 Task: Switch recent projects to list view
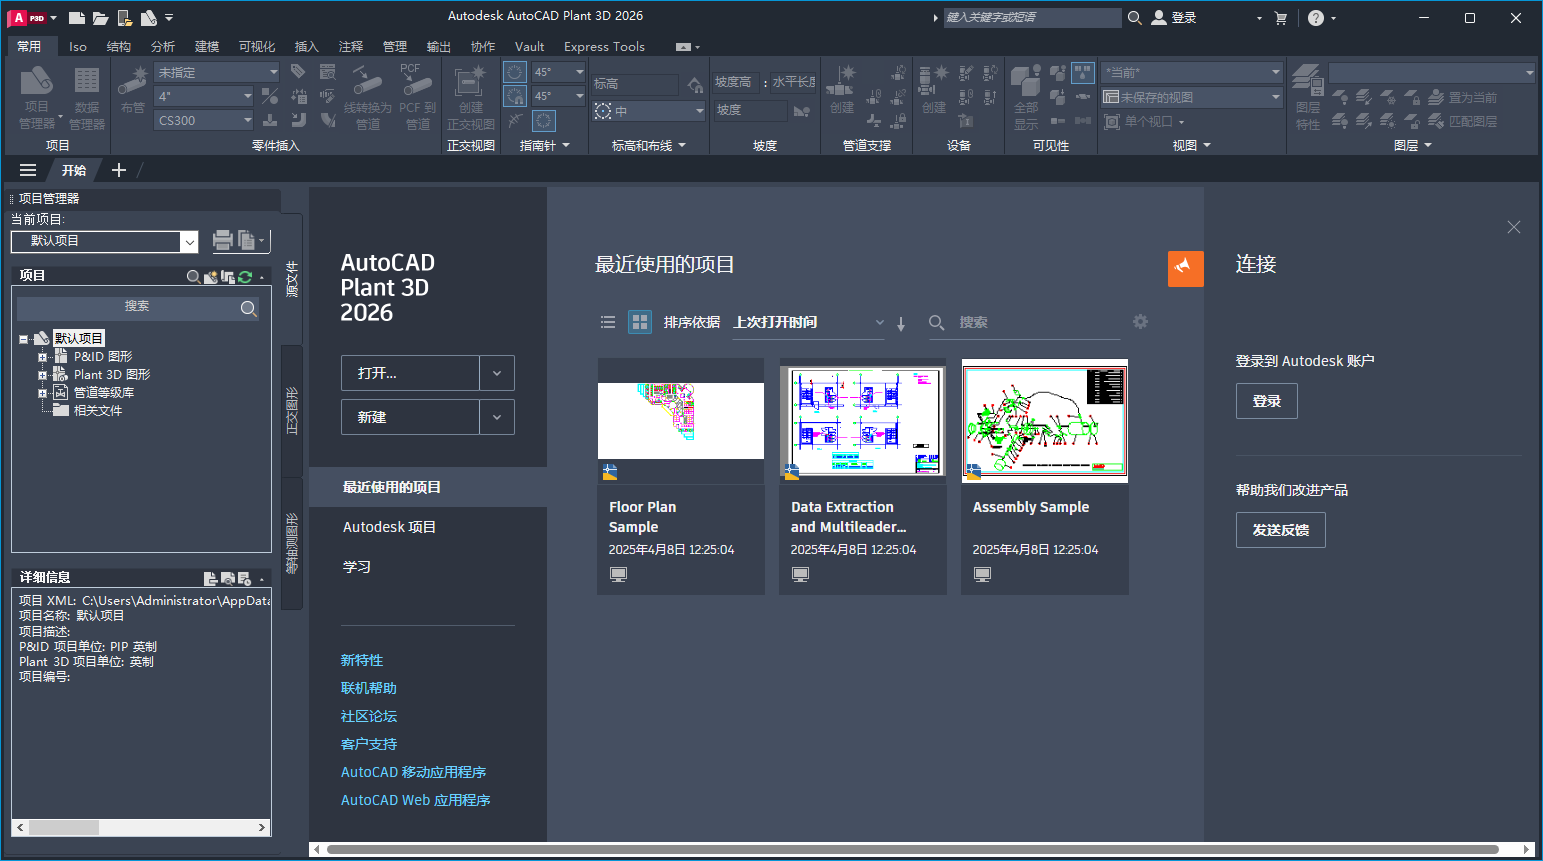(x=608, y=322)
